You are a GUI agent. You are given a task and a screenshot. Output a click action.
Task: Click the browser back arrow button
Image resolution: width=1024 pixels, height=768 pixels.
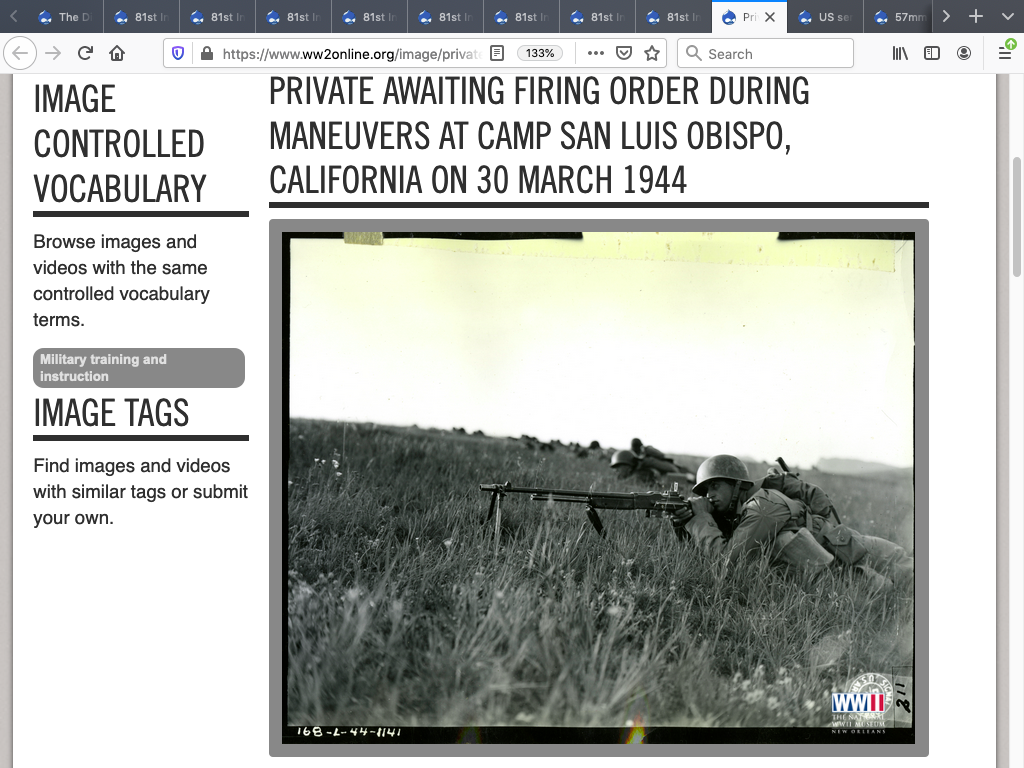21,54
